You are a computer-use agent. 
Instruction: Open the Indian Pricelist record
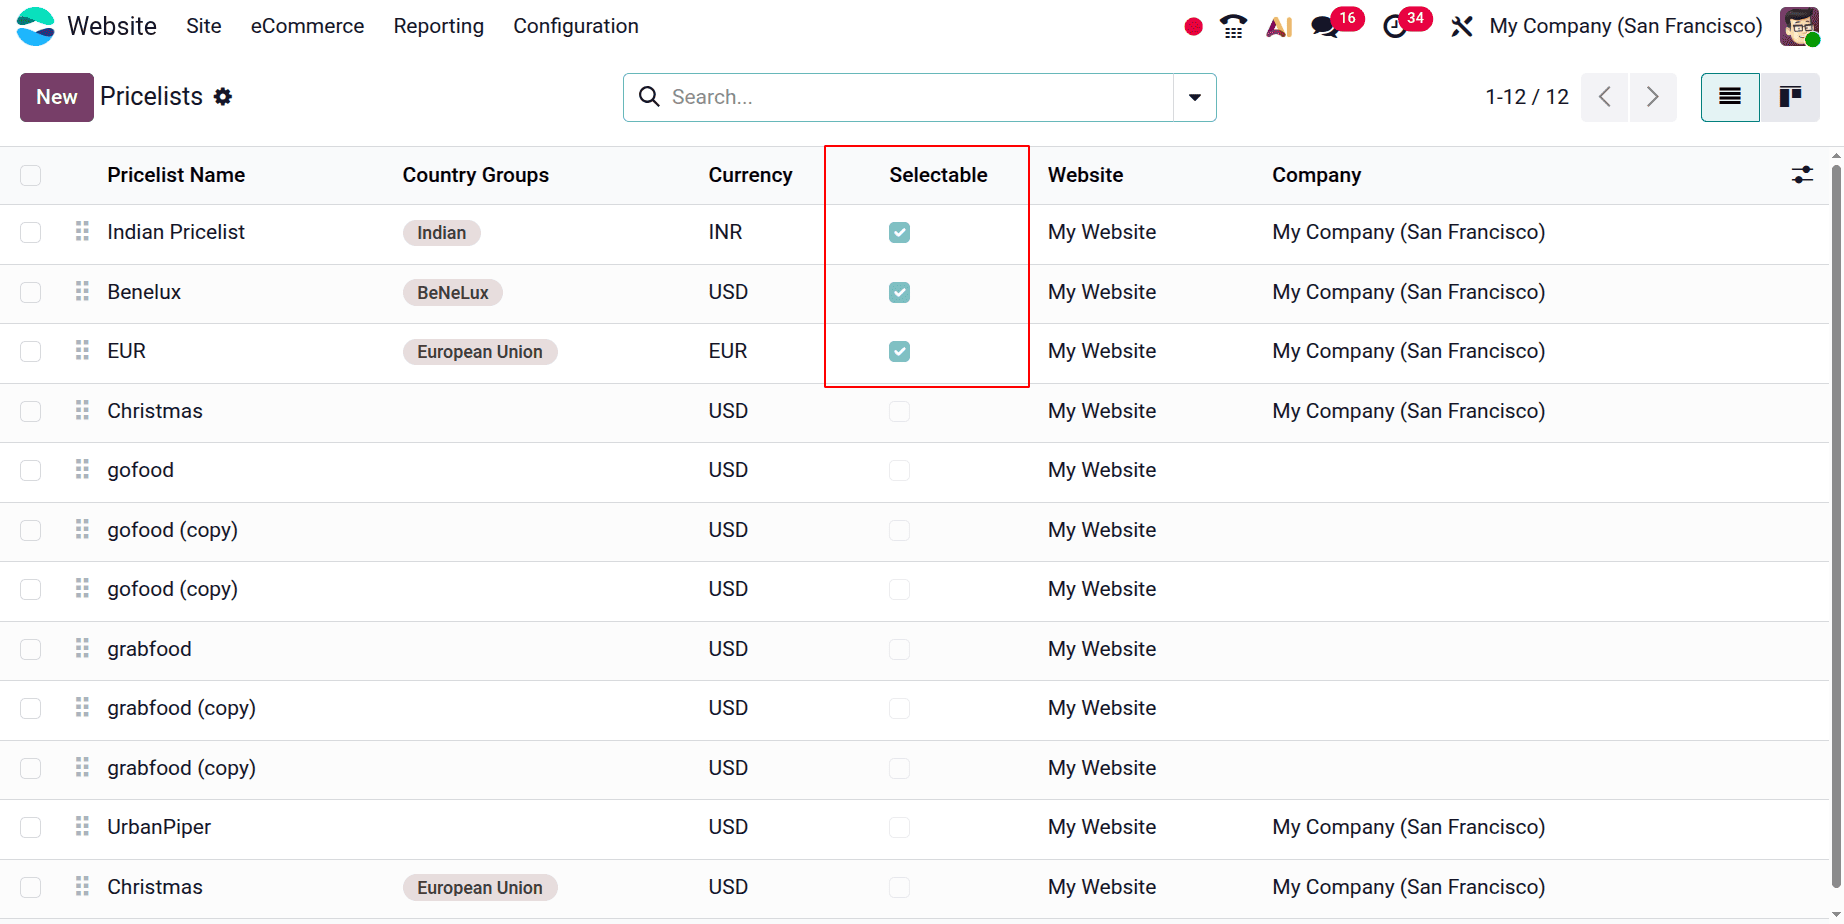click(176, 232)
